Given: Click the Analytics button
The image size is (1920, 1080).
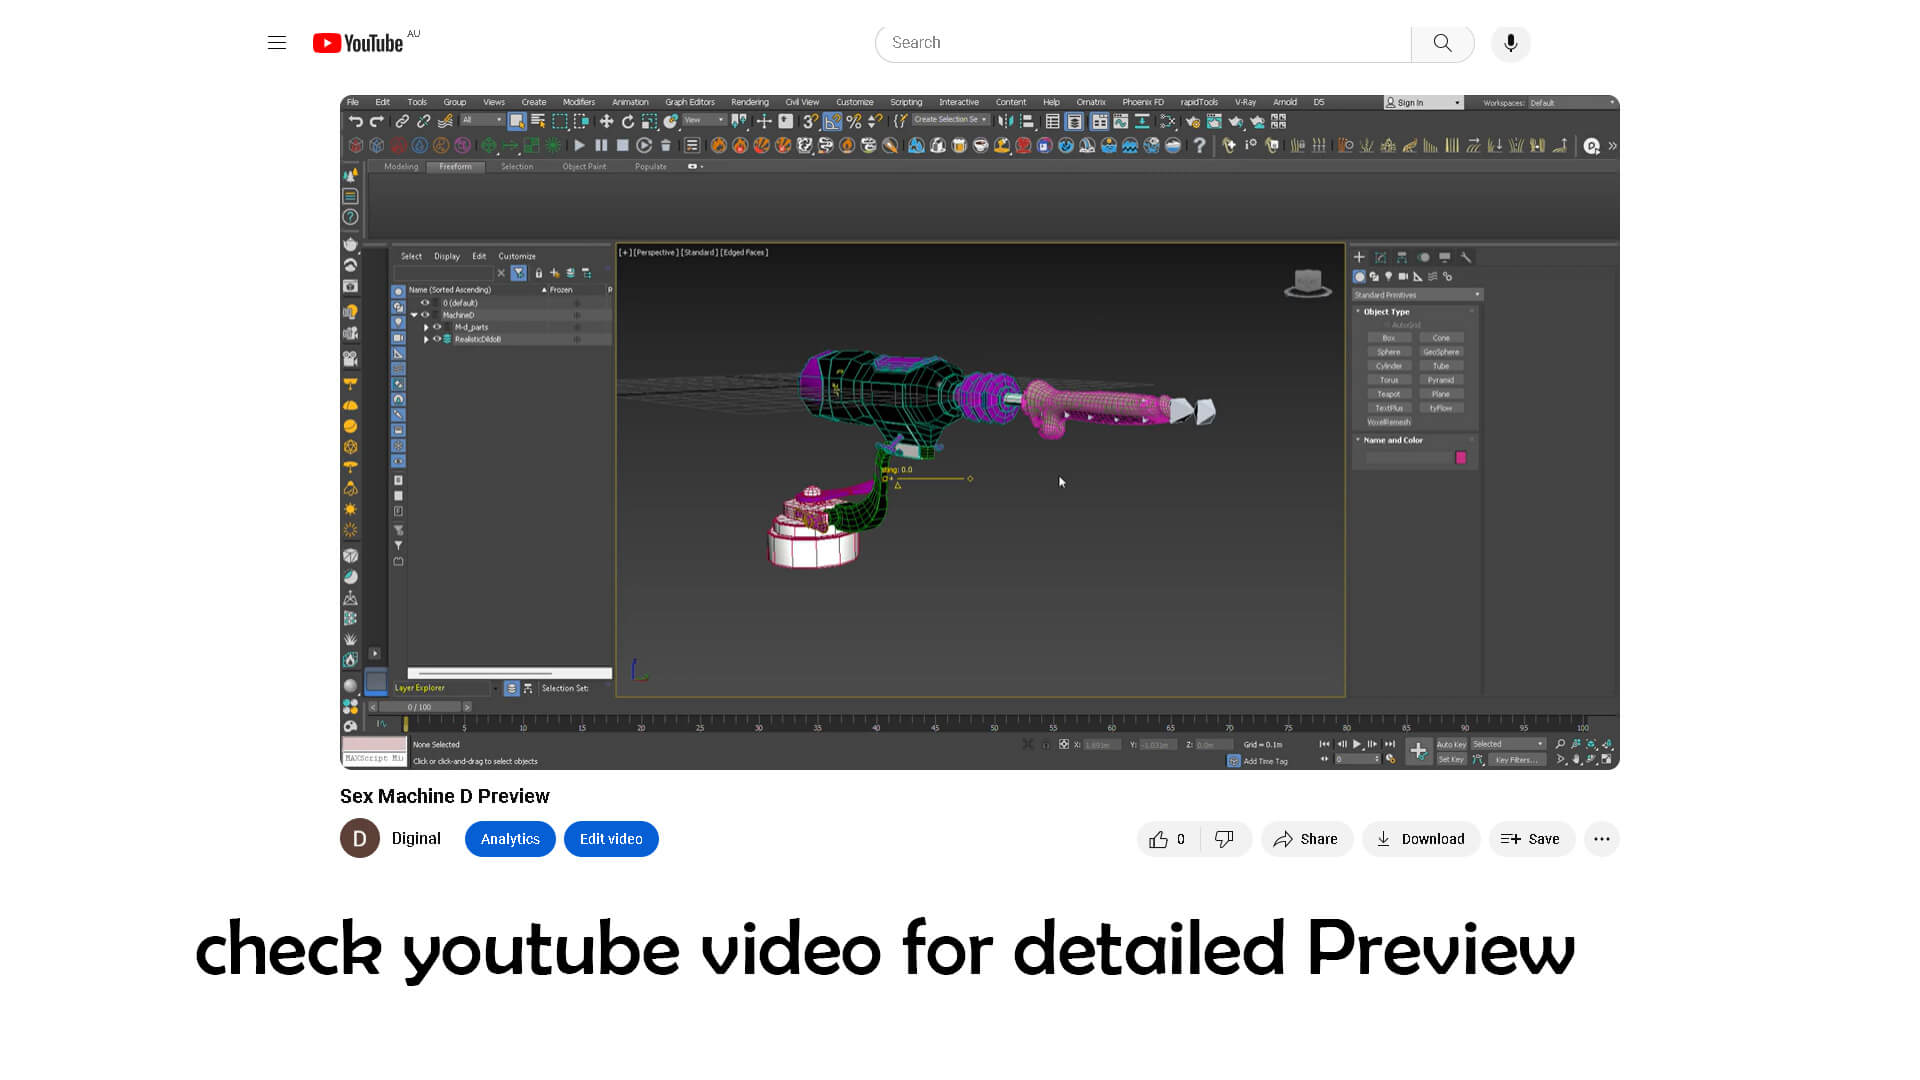Looking at the screenshot, I should pos(510,839).
